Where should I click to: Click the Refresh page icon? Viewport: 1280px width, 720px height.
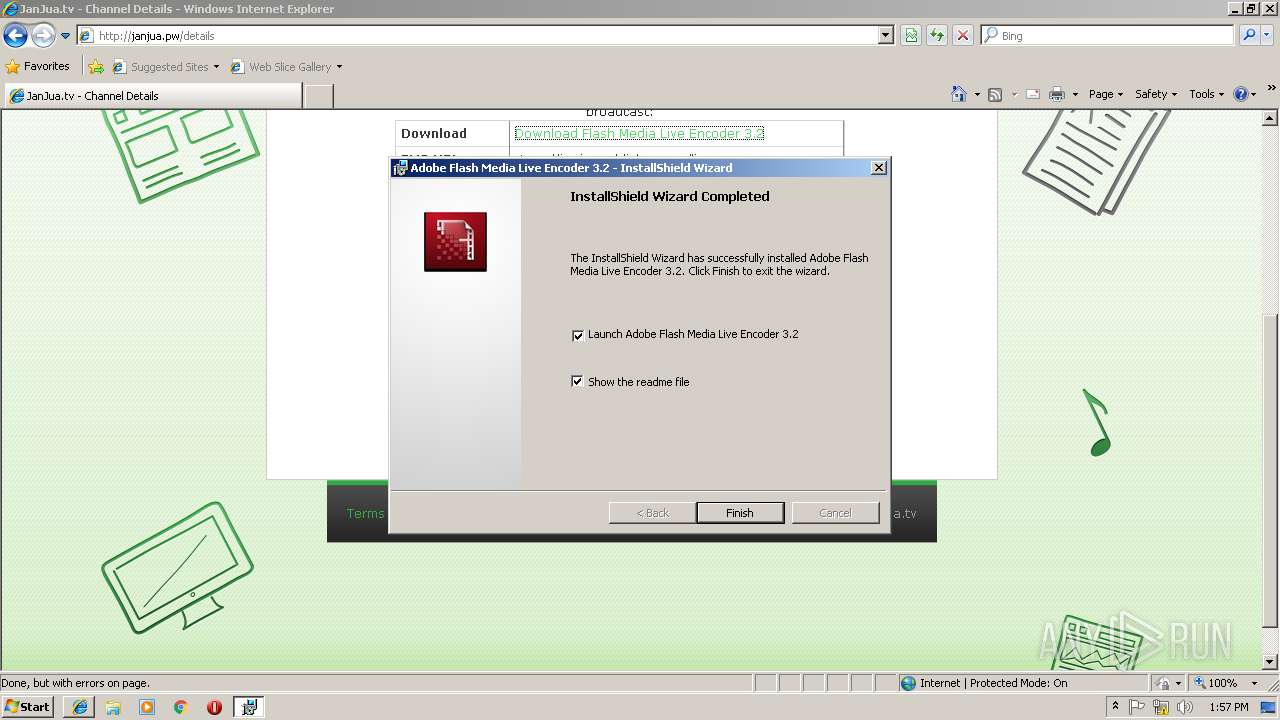point(937,36)
